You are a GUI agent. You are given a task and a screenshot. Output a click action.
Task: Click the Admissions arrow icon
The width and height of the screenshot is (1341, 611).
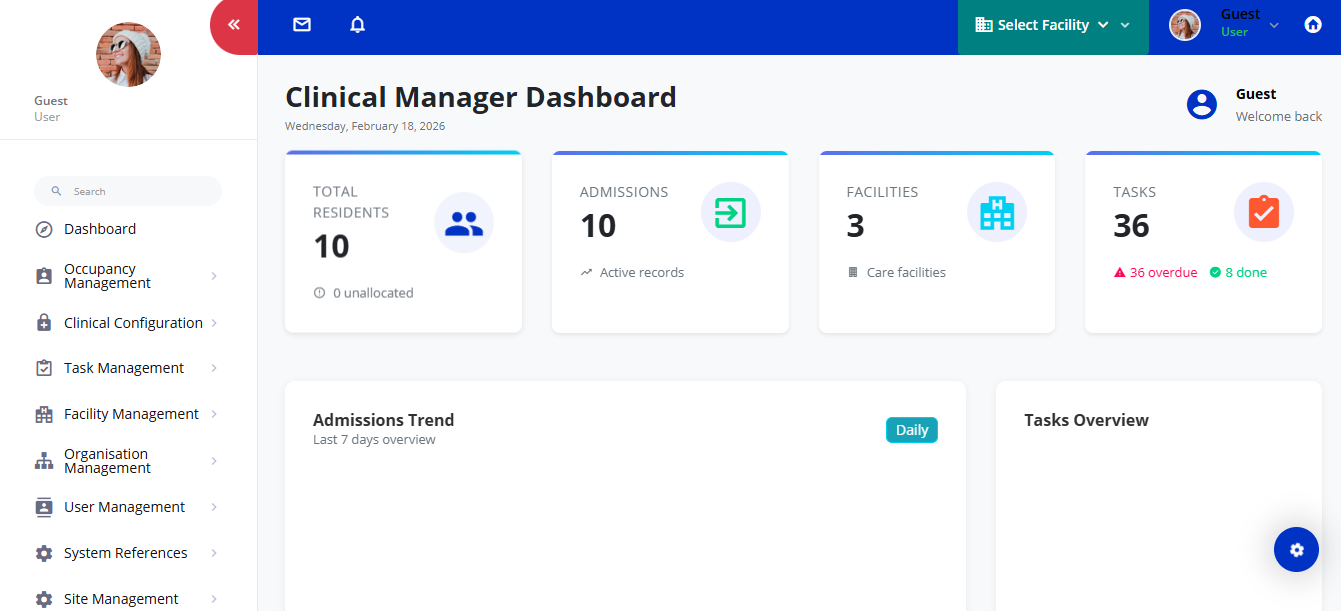coord(730,212)
